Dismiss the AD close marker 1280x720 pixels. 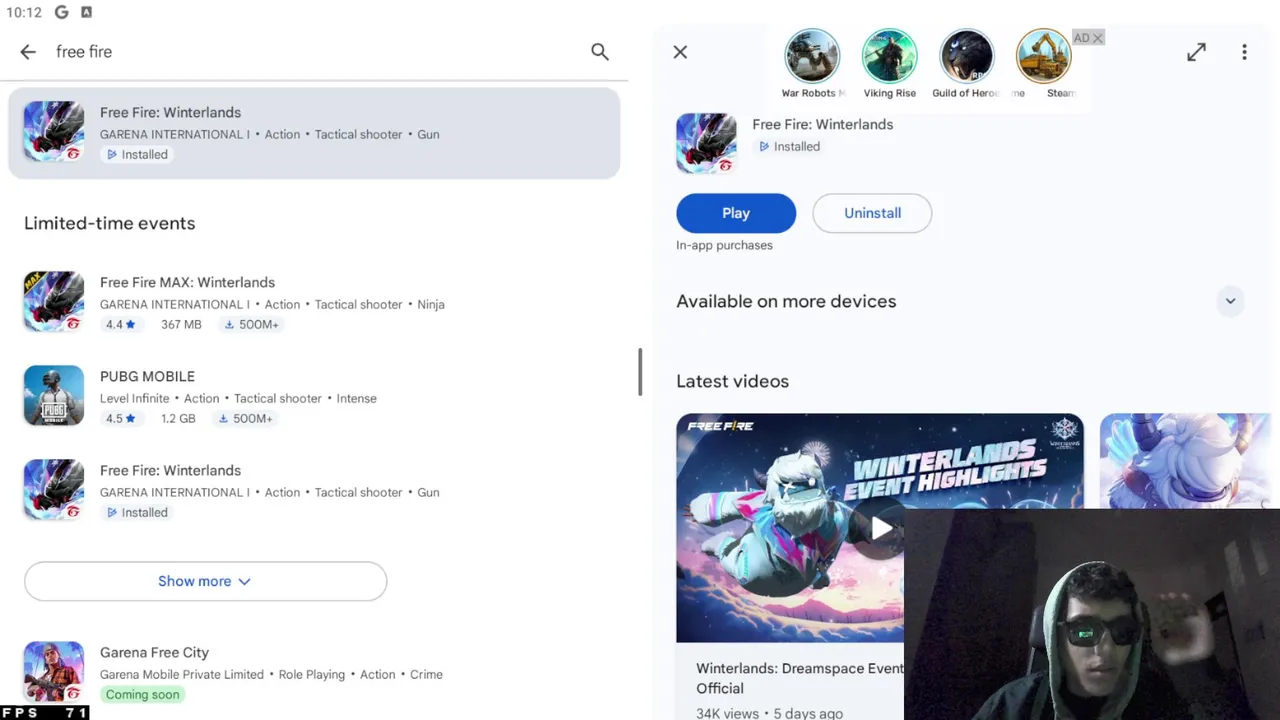pos(1097,38)
